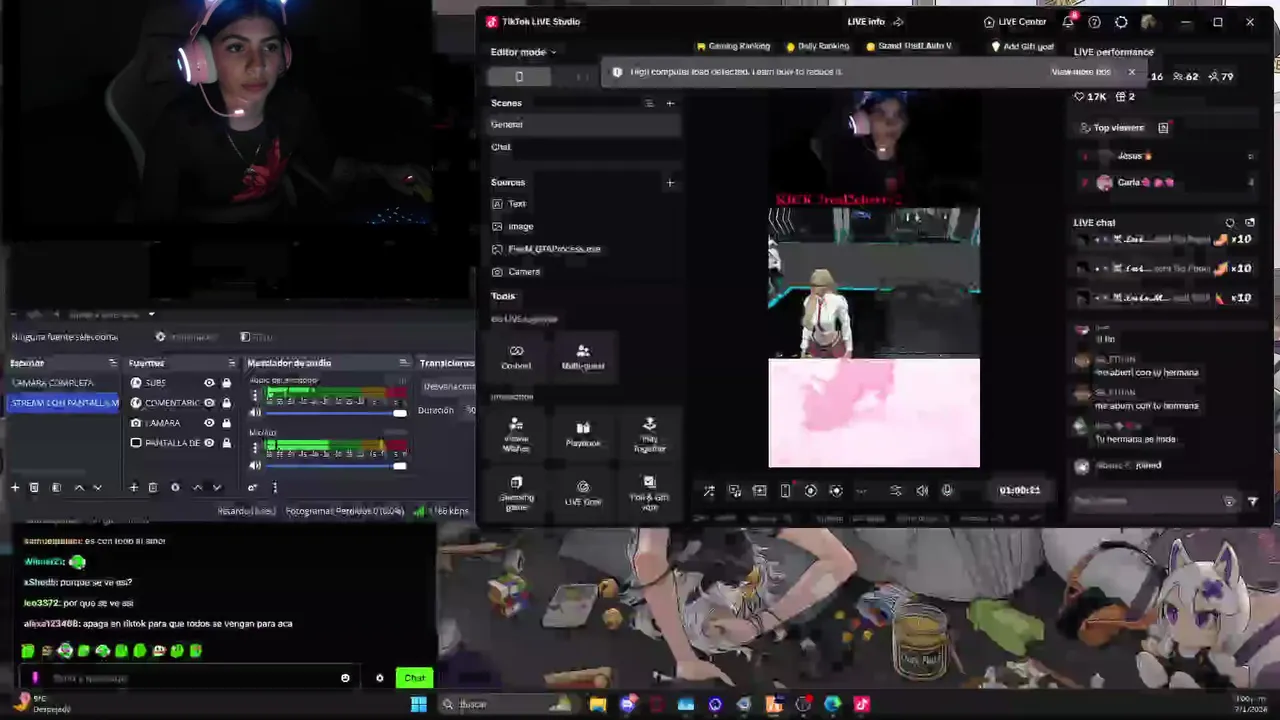Viewport: 1280px width, 720px height.
Task: Open TikTok LIVE Studio settings gear
Action: pyautogui.click(x=1121, y=22)
